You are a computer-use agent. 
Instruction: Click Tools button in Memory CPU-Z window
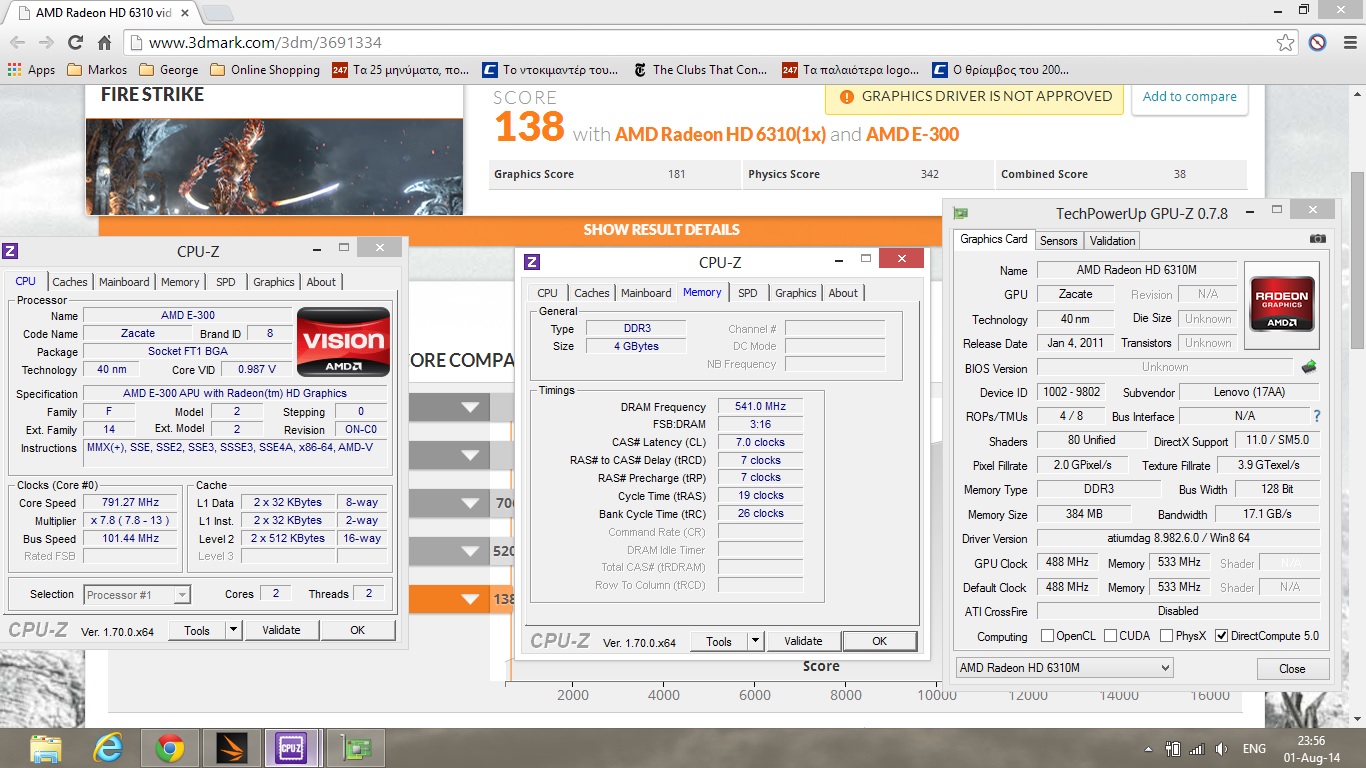click(x=719, y=642)
